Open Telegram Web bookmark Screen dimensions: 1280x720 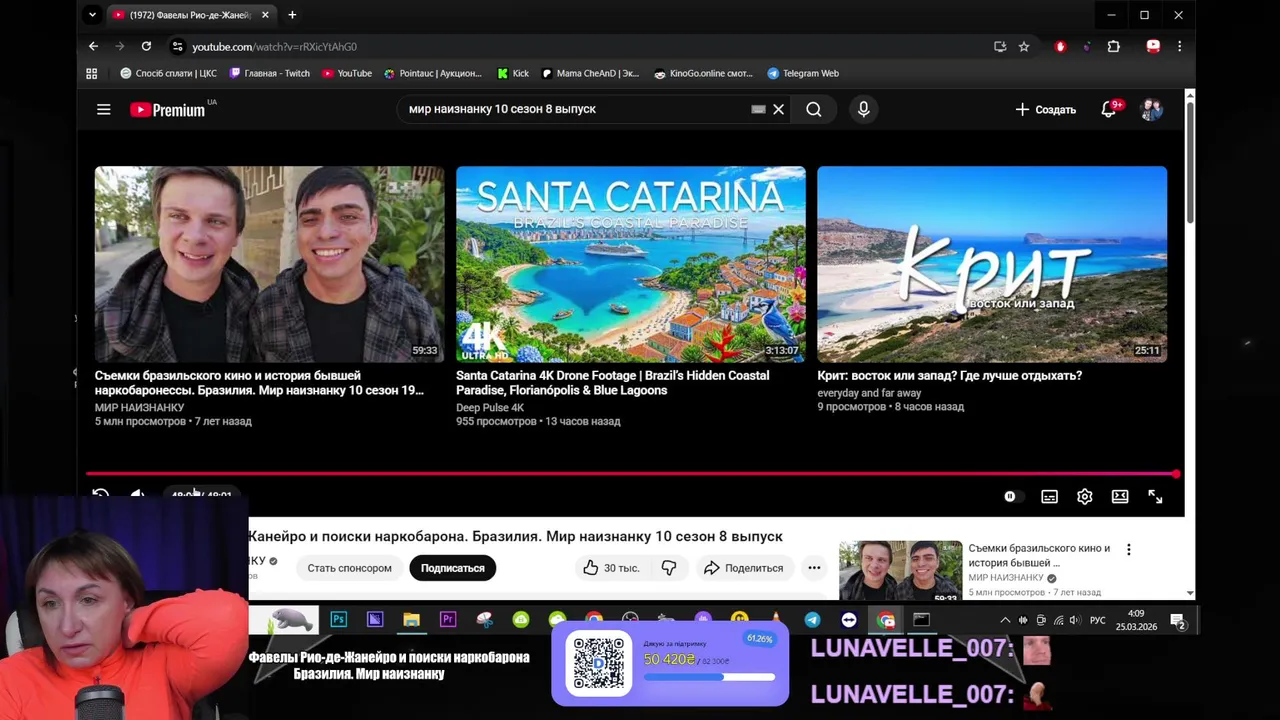tap(803, 73)
